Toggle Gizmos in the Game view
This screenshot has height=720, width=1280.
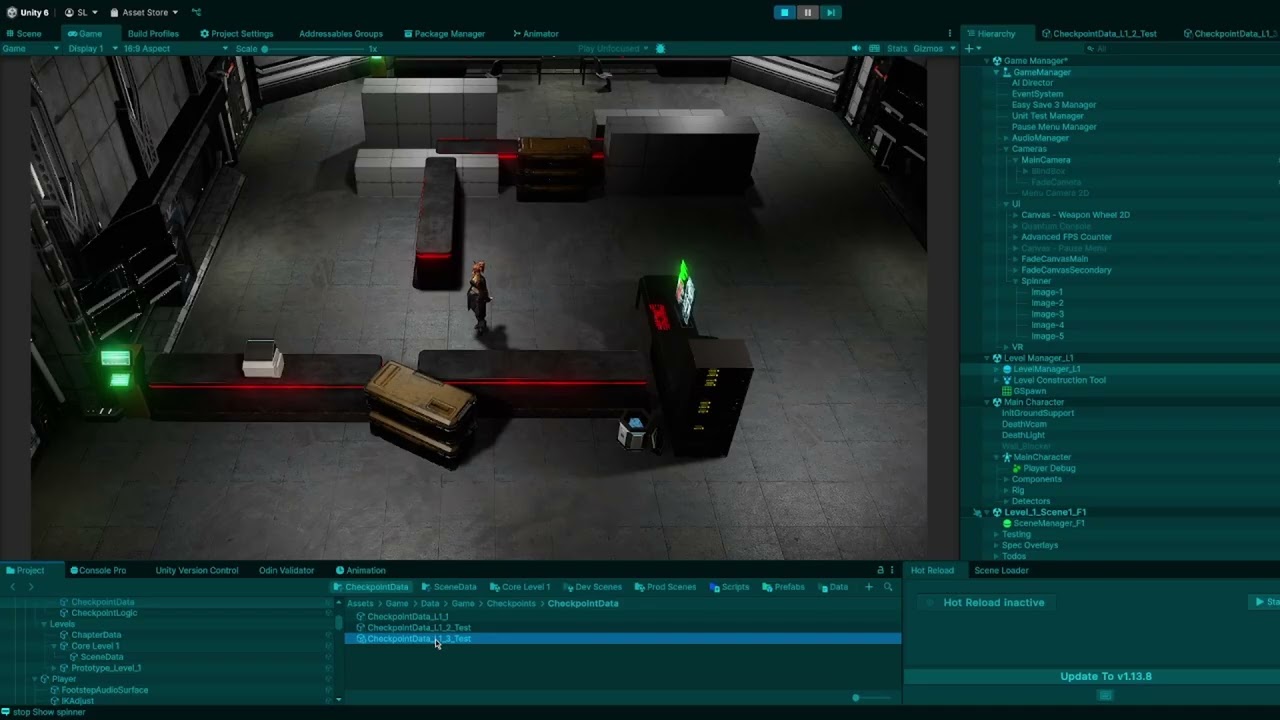click(928, 48)
